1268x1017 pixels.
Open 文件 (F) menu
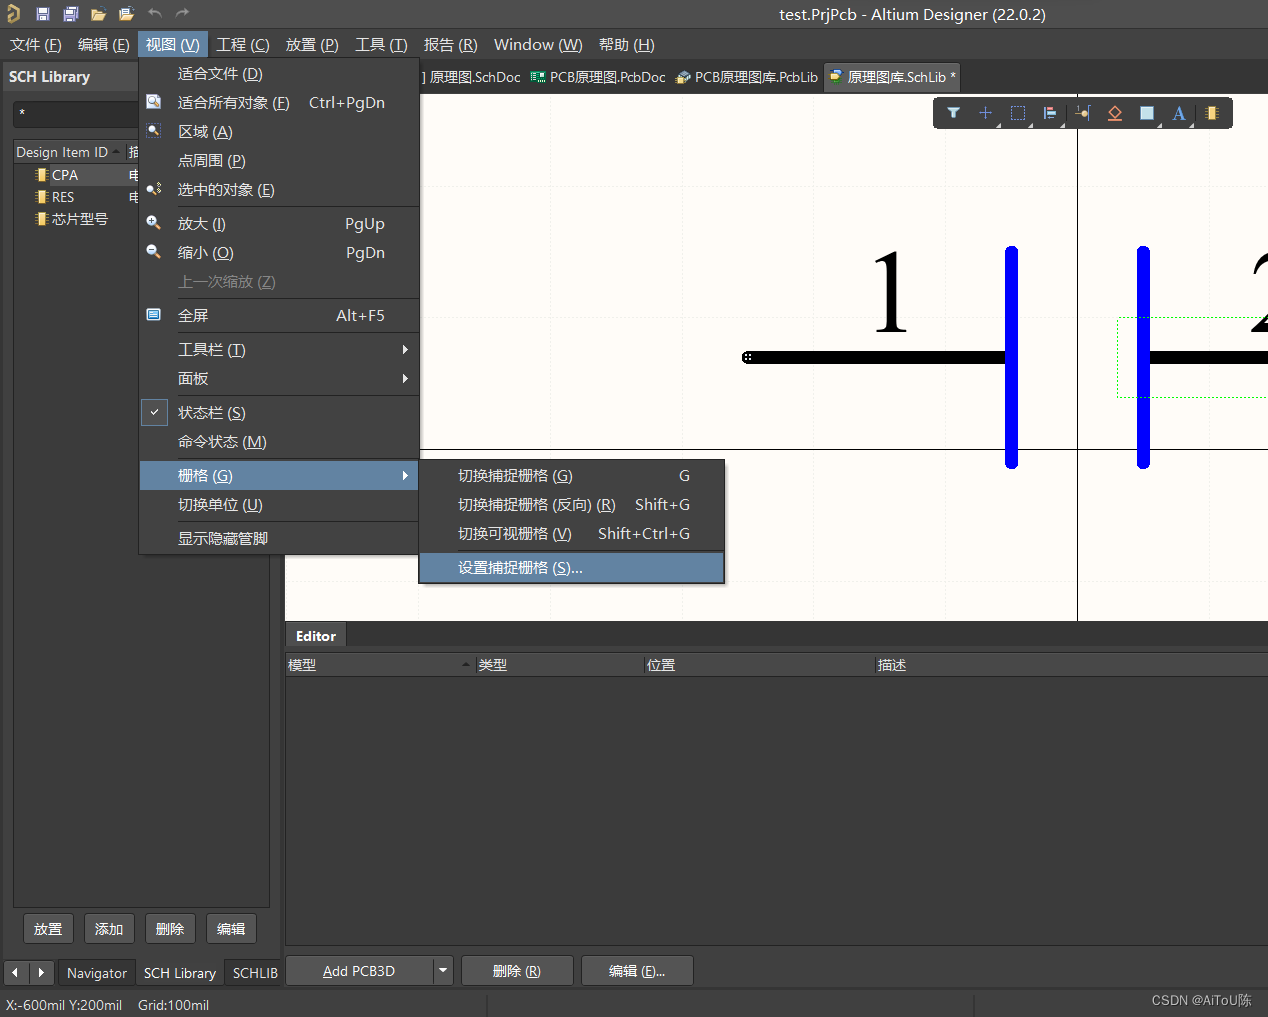(36, 45)
